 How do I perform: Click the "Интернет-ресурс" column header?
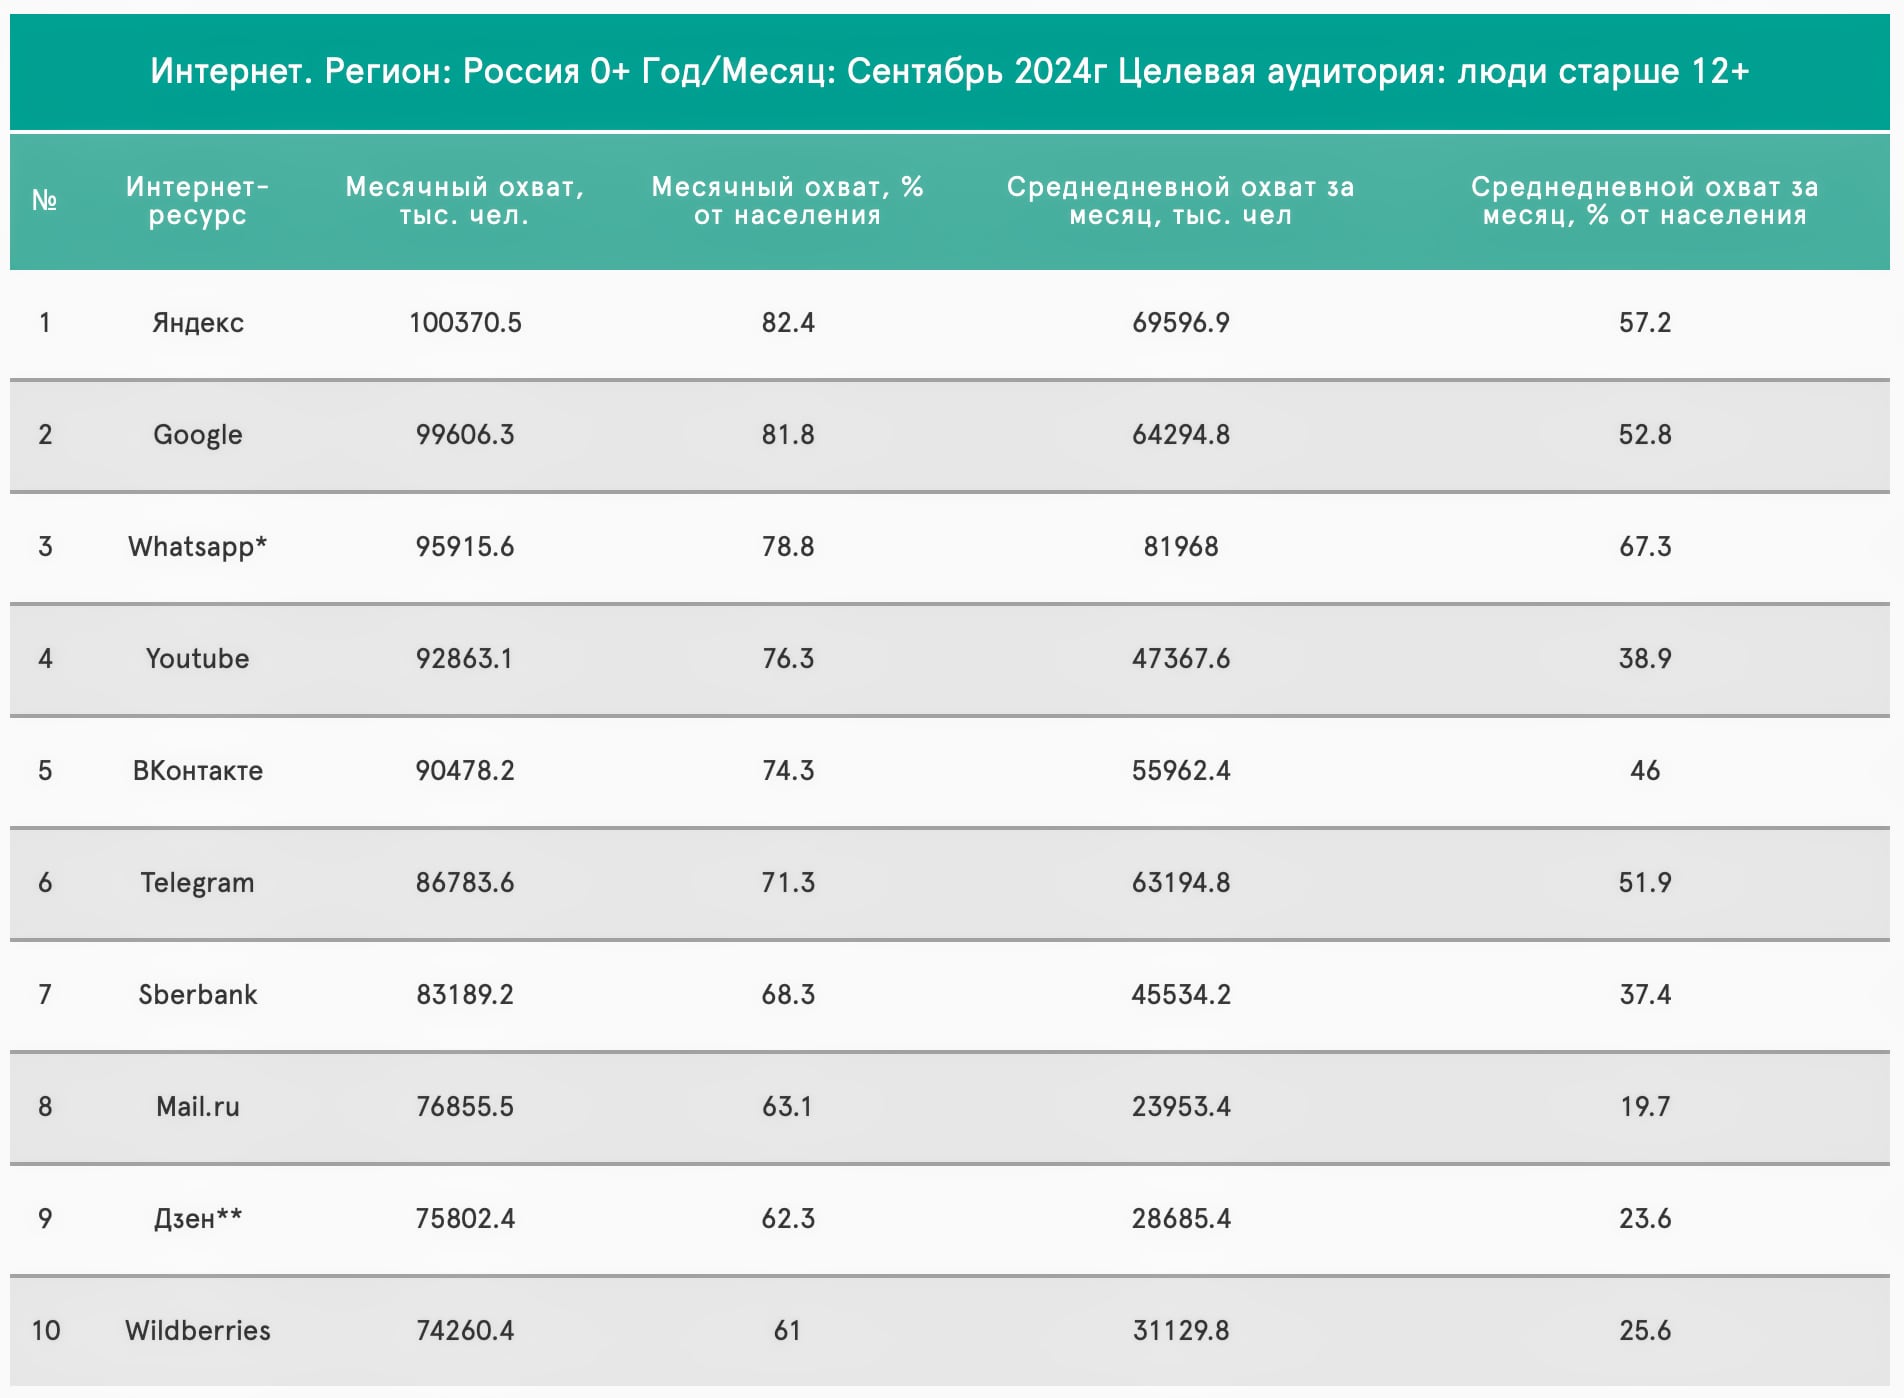pos(197,201)
